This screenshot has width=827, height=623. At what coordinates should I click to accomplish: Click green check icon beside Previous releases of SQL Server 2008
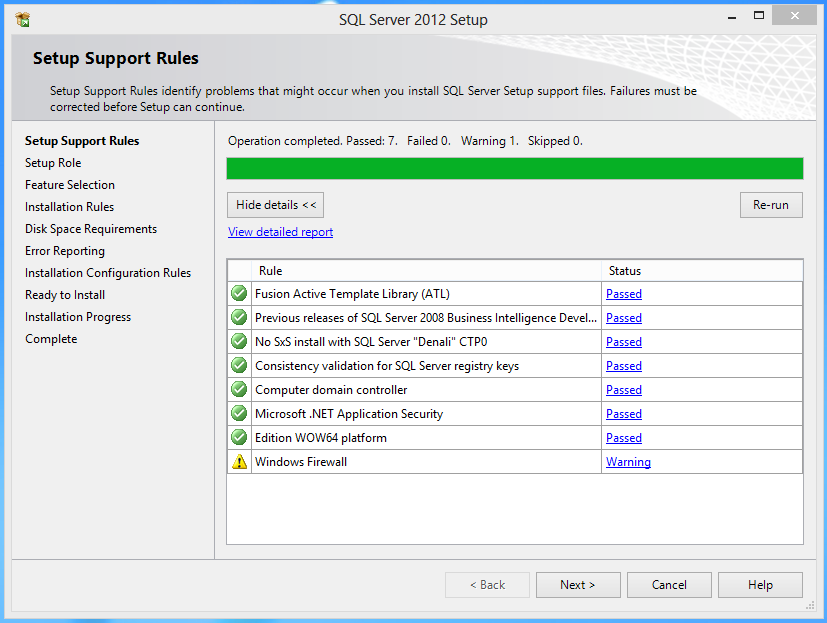[239, 317]
